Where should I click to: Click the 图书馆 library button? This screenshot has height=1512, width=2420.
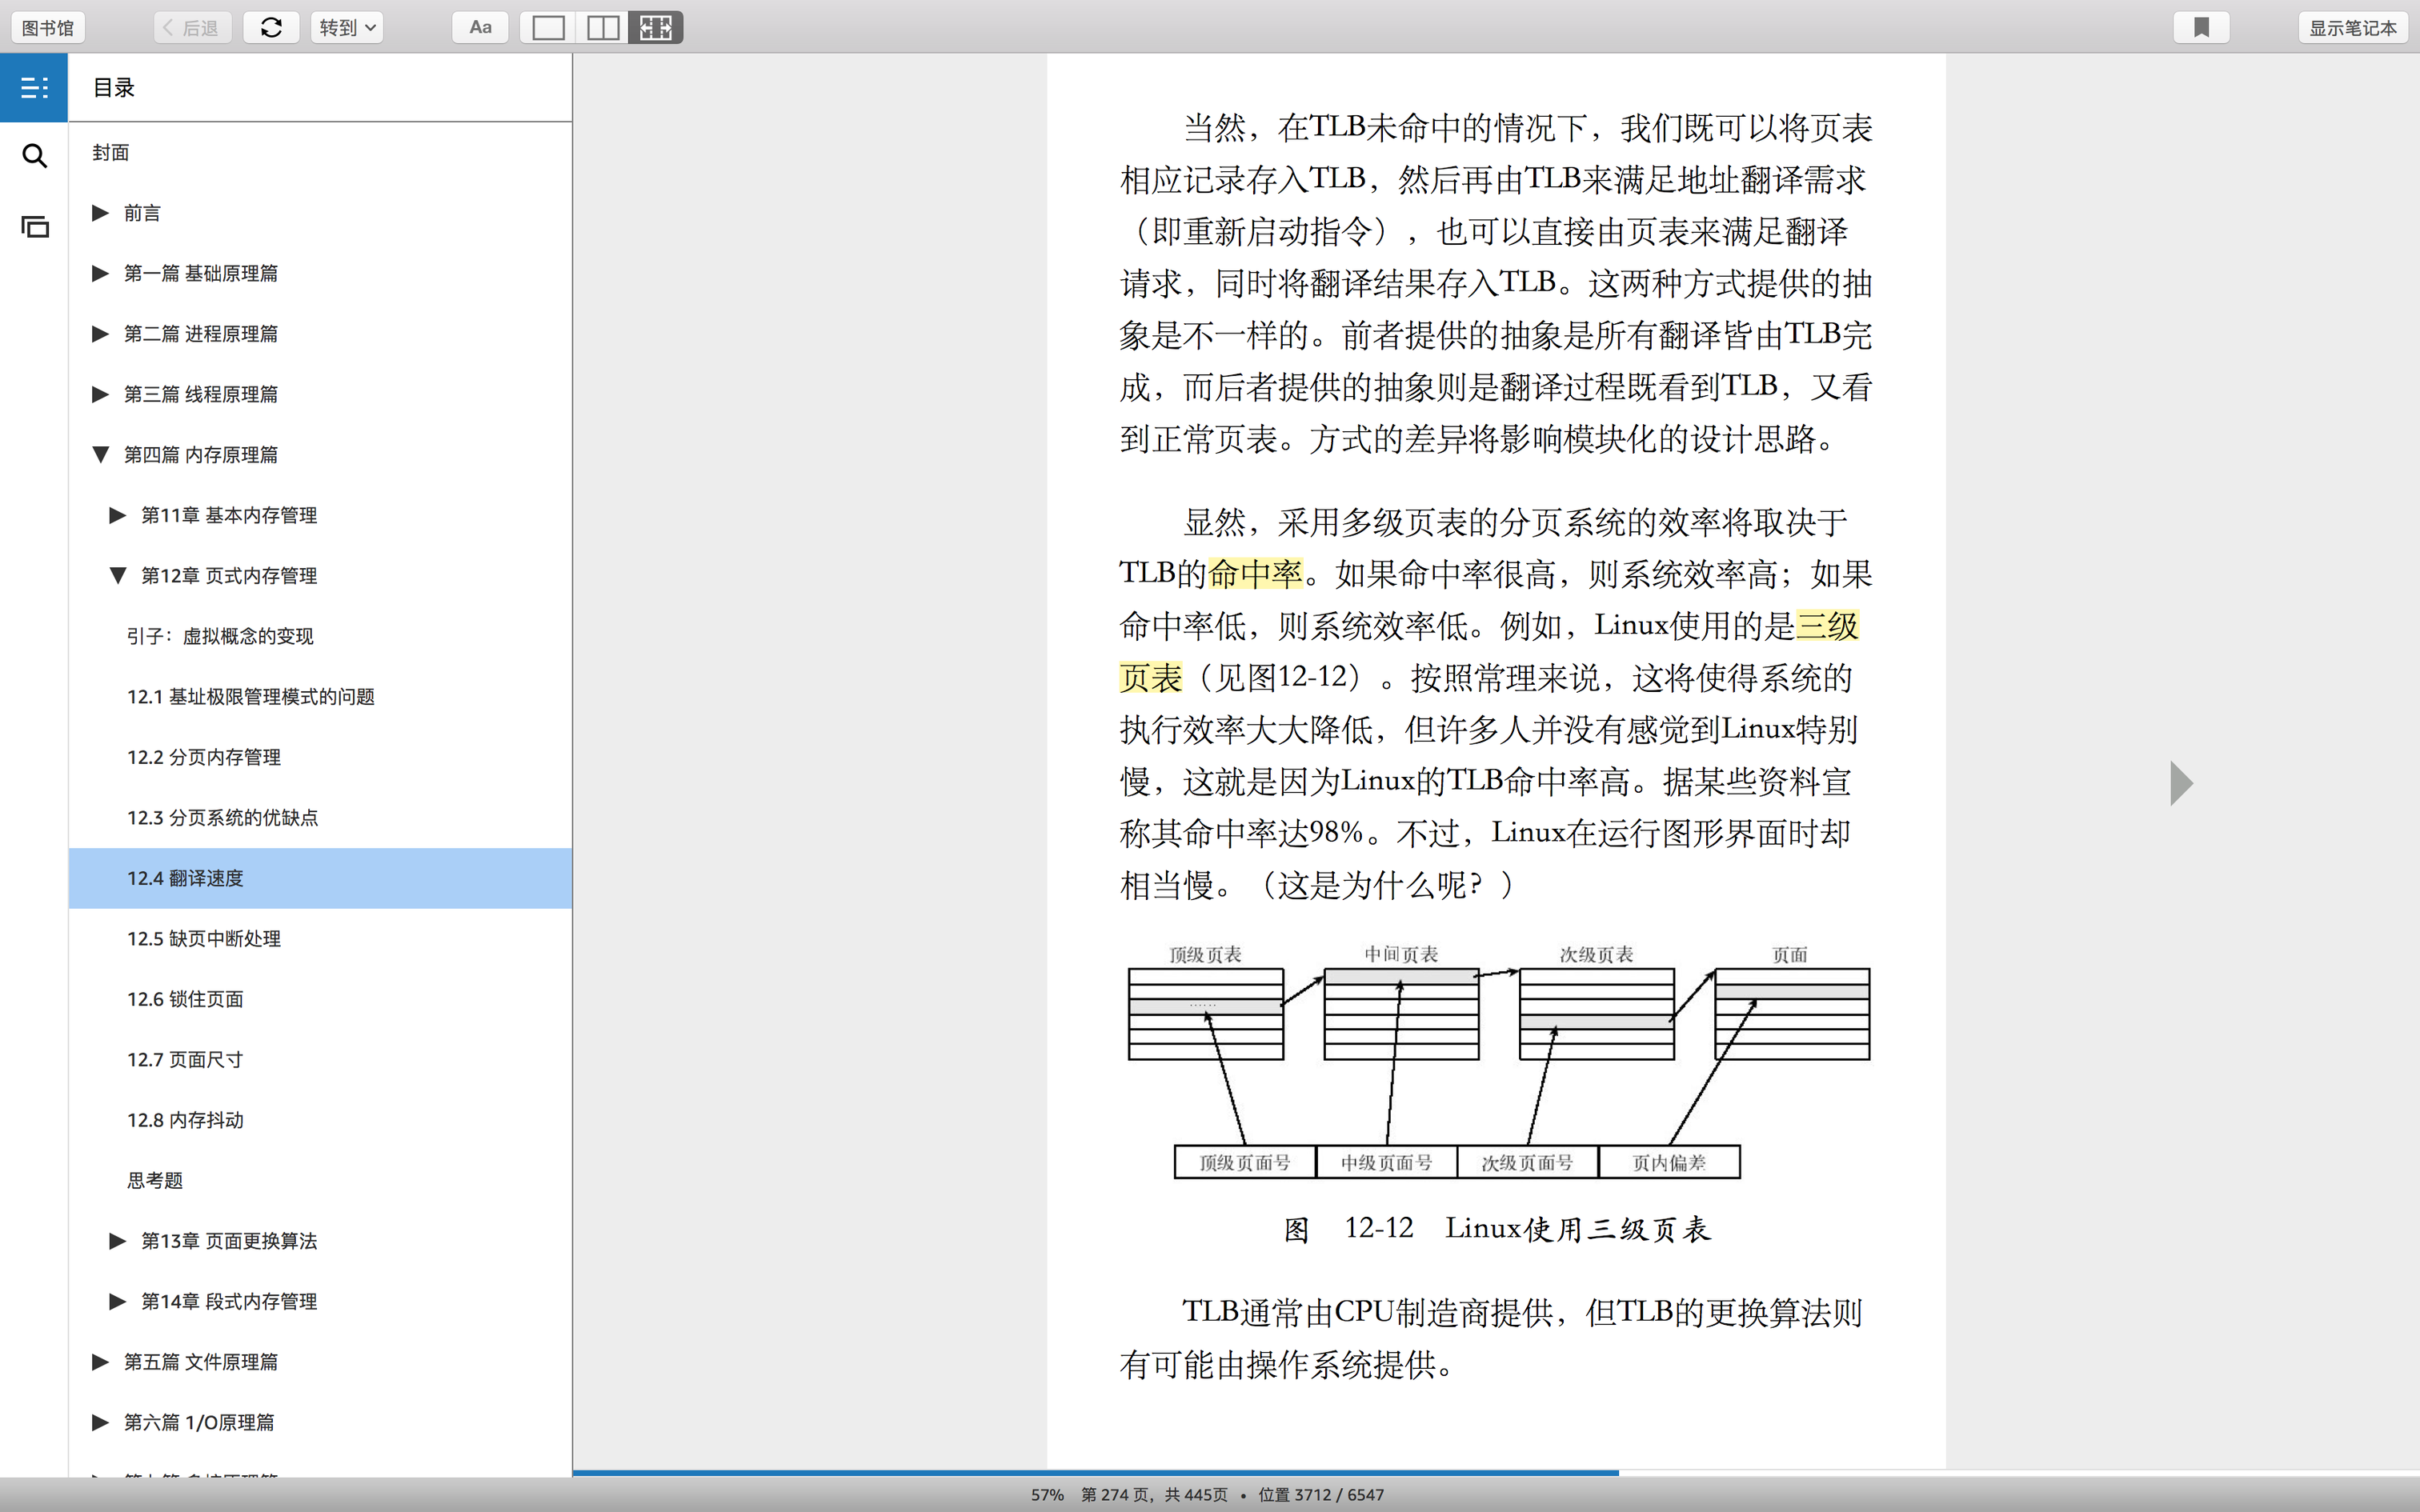(47, 27)
